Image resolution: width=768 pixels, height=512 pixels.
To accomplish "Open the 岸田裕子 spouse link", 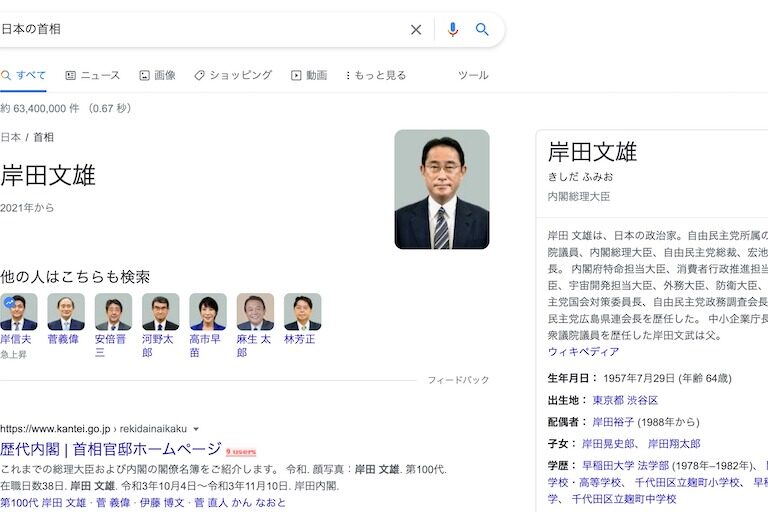I will click(x=613, y=422).
